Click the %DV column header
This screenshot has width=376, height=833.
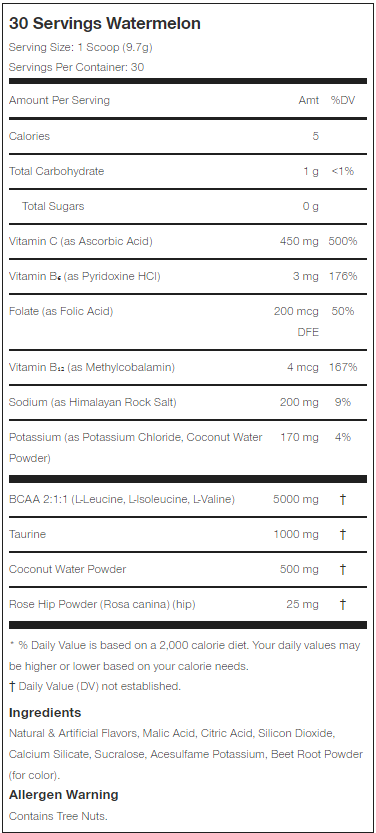pyautogui.click(x=343, y=100)
